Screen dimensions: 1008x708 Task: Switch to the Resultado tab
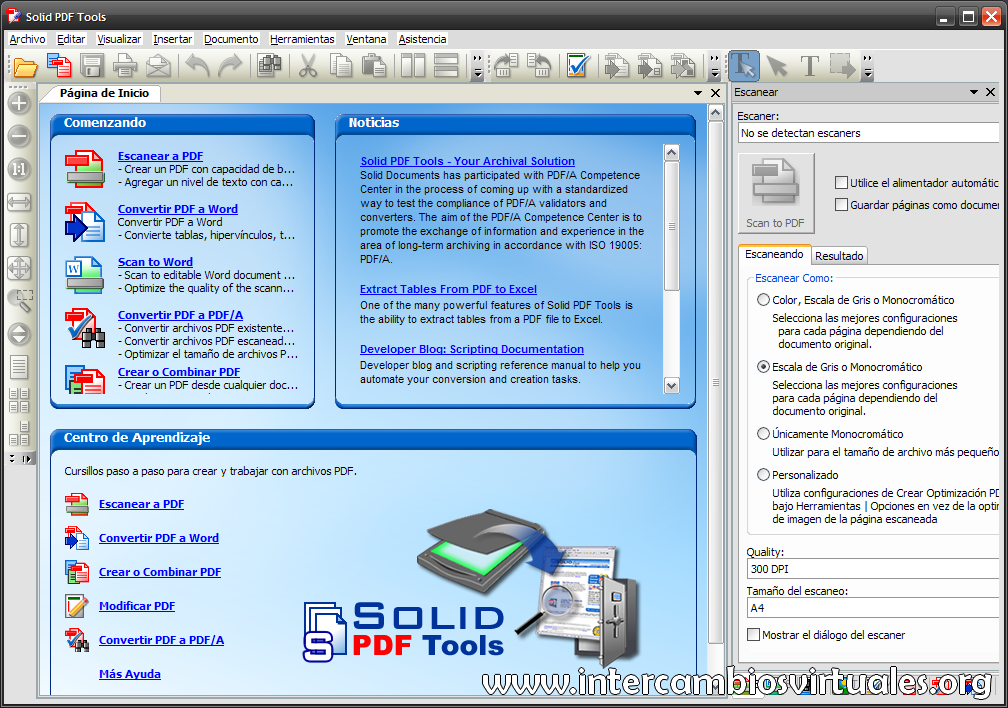[x=839, y=256]
